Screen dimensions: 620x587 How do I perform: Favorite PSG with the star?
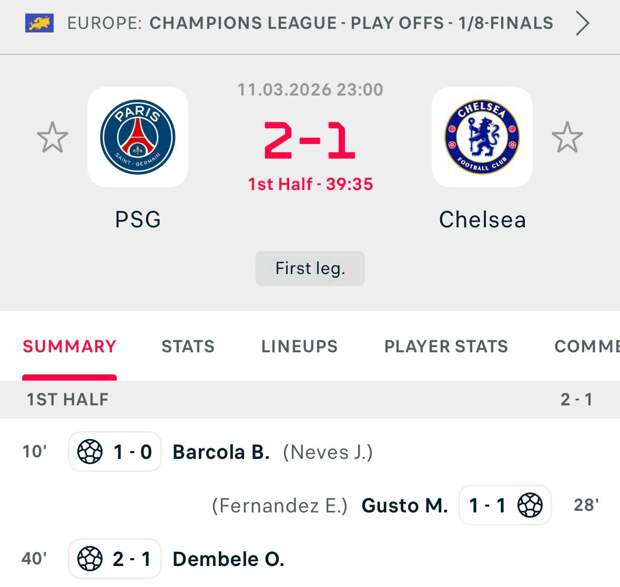pyautogui.click(x=52, y=137)
